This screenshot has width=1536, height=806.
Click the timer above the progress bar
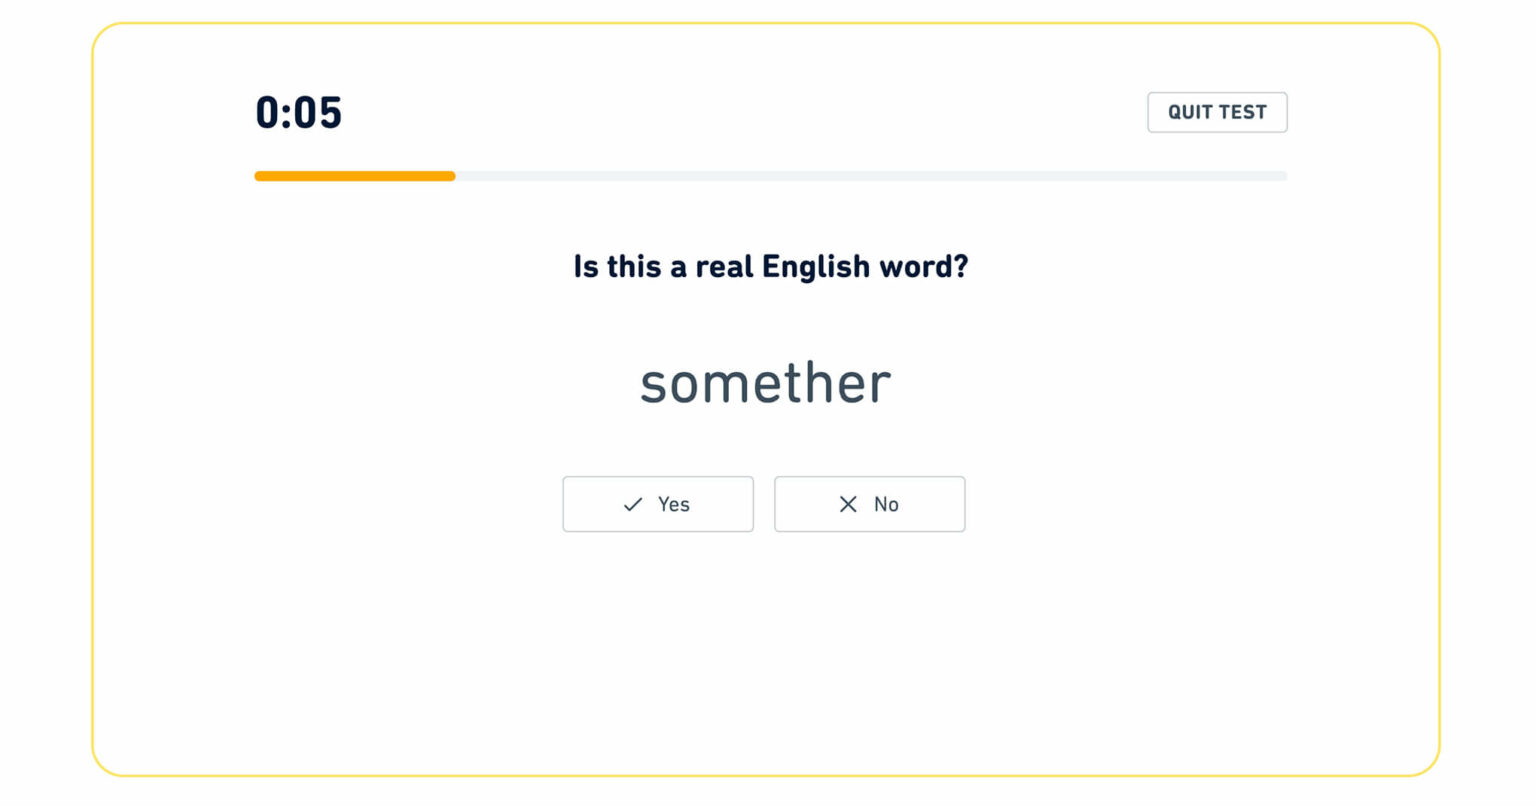point(298,113)
